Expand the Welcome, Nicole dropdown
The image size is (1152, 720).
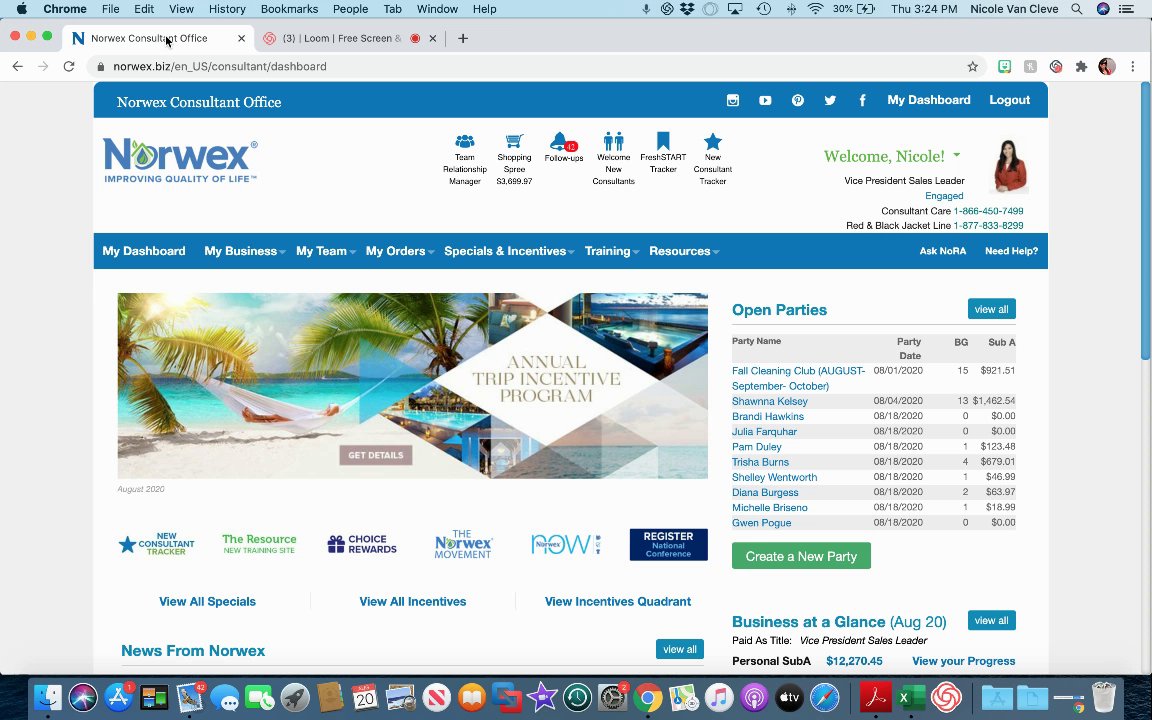click(957, 155)
